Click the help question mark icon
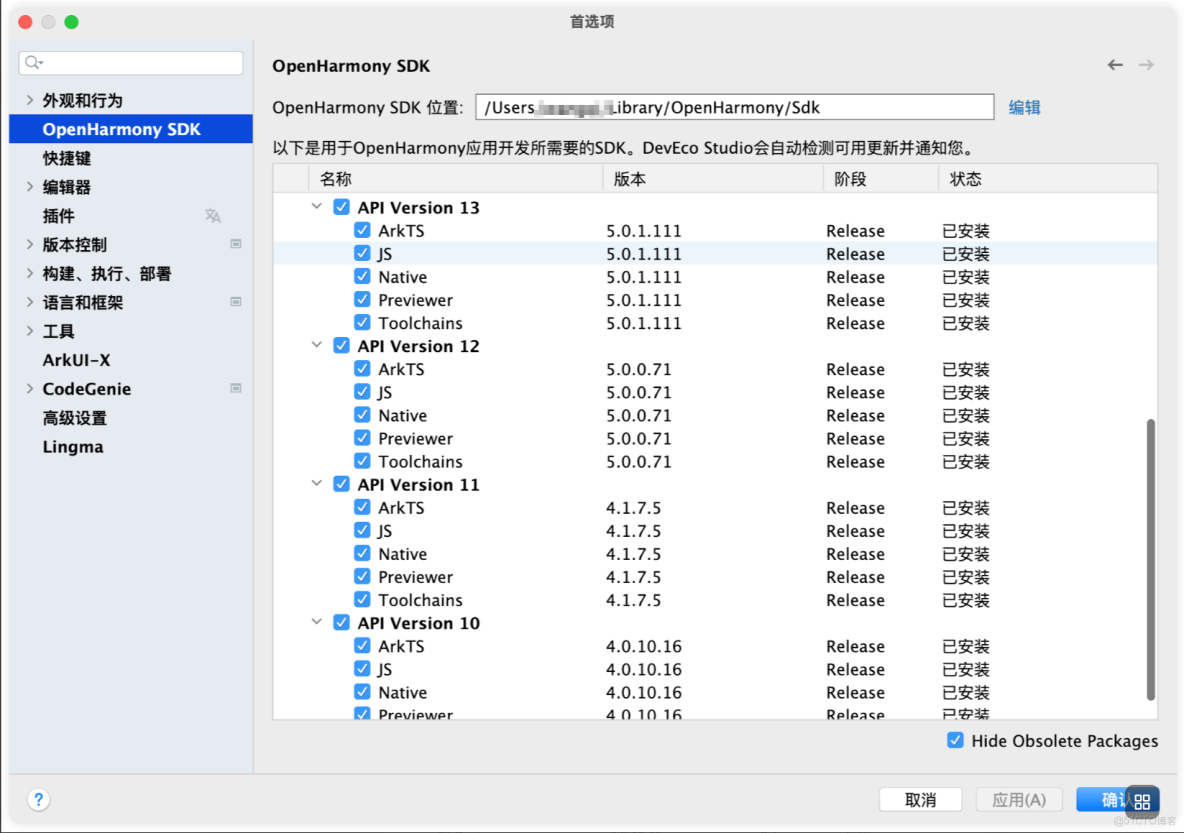 tap(38, 799)
